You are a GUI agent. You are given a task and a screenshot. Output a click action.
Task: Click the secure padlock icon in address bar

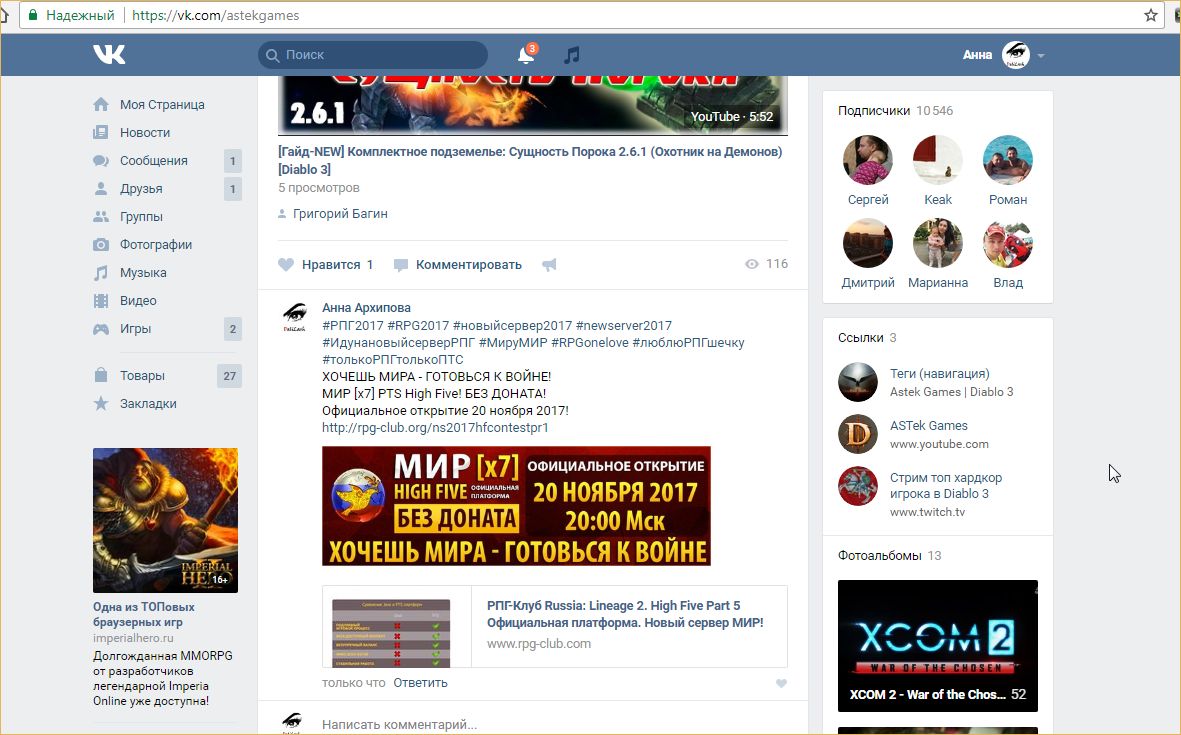33,15
